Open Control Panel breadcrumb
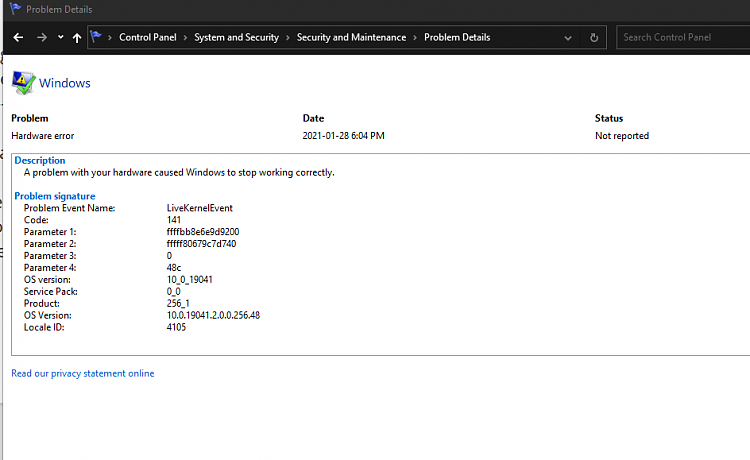The height and width of the screenshot is (460, 750). tap(148, 37)
